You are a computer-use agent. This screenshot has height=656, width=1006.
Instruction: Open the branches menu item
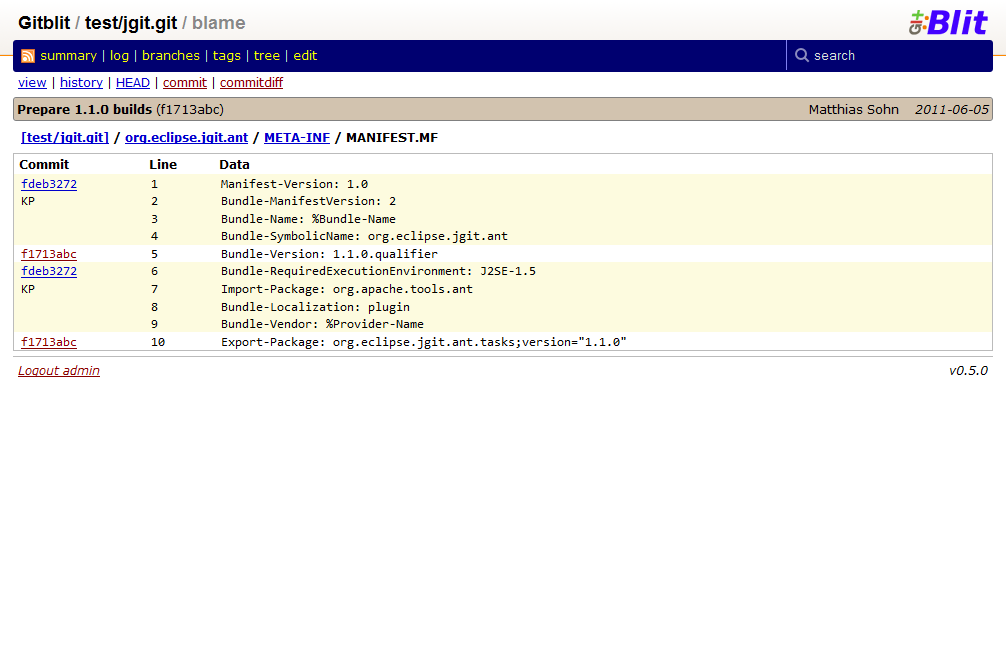click(171, 56)
